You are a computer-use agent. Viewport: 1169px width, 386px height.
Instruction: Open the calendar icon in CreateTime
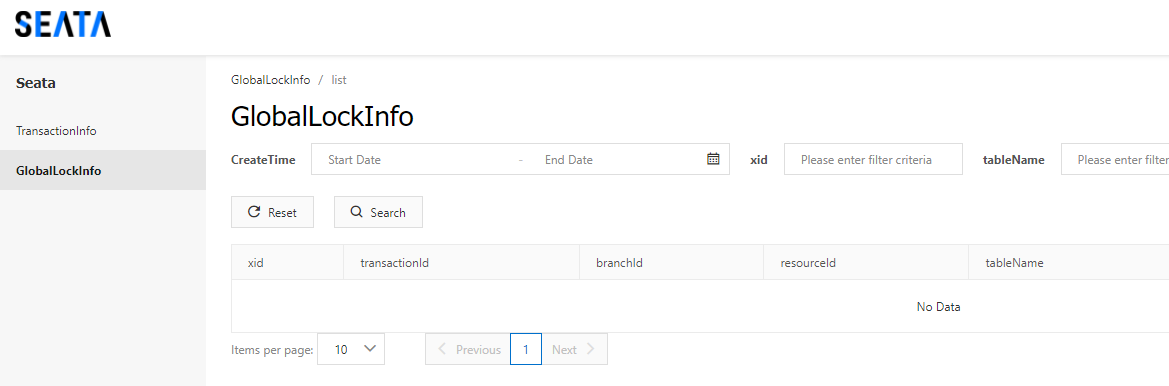713,159
